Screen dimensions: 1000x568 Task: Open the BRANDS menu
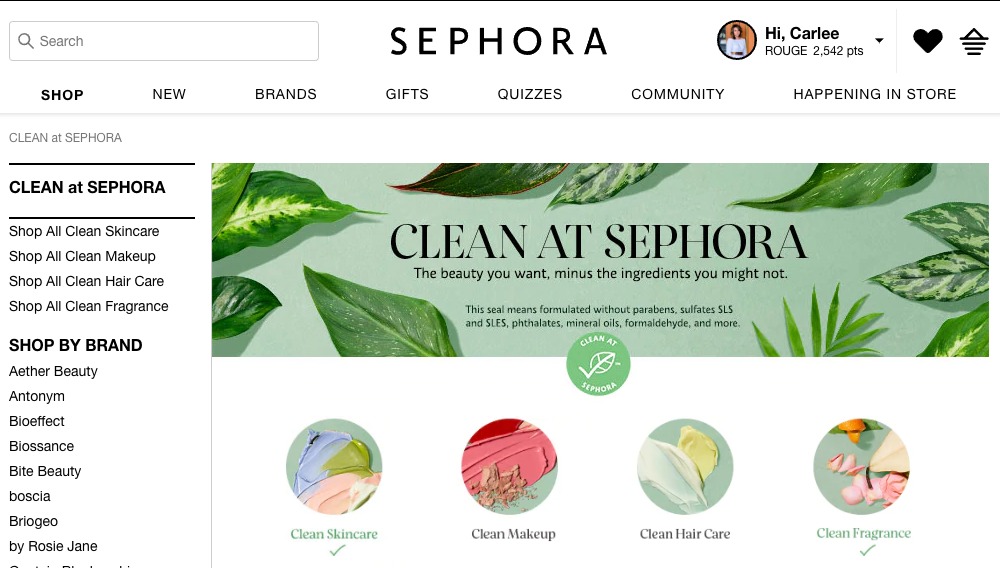(286, 94)
